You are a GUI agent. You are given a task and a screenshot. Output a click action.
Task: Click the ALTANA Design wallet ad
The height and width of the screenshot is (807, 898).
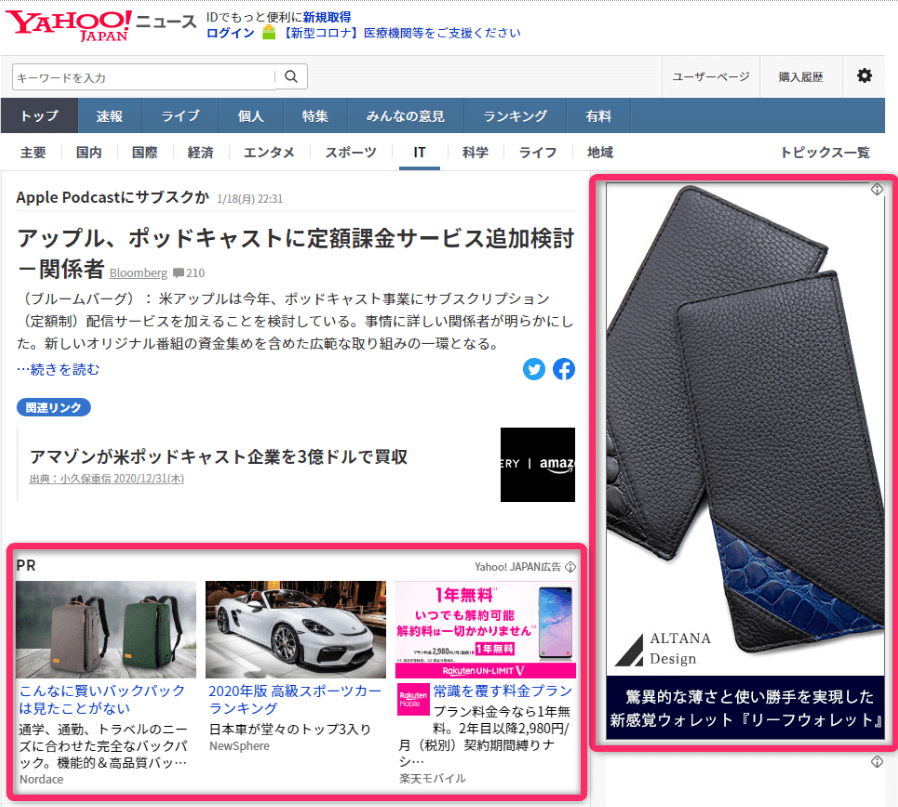[745, 461]
